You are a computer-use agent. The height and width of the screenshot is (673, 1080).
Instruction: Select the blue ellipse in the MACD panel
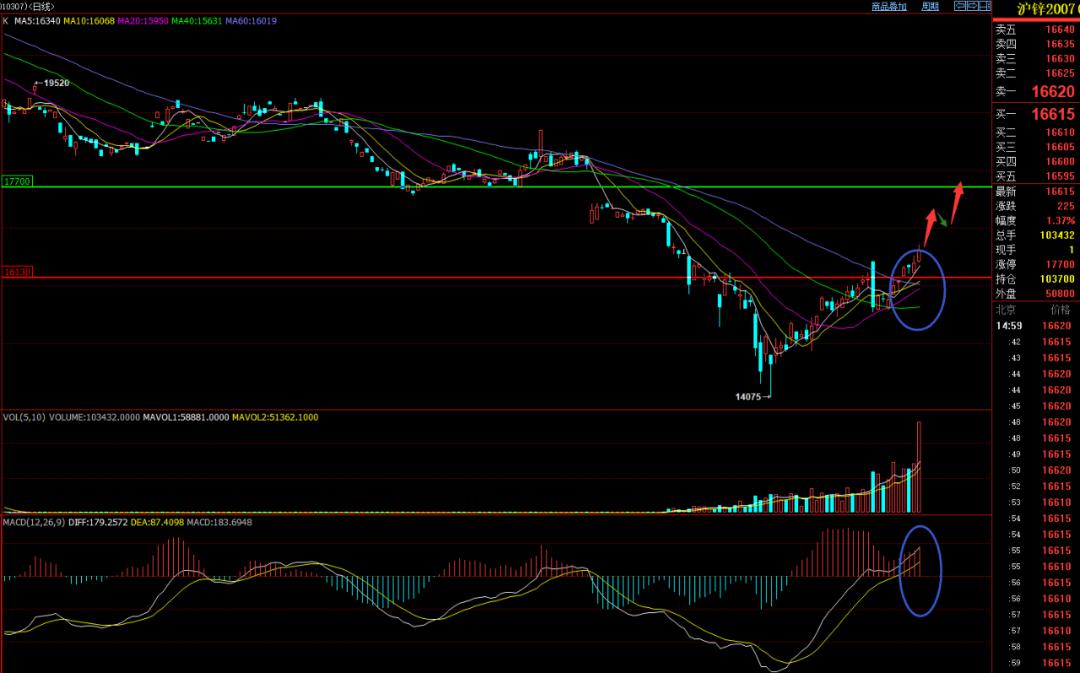(x=919, y=568)
